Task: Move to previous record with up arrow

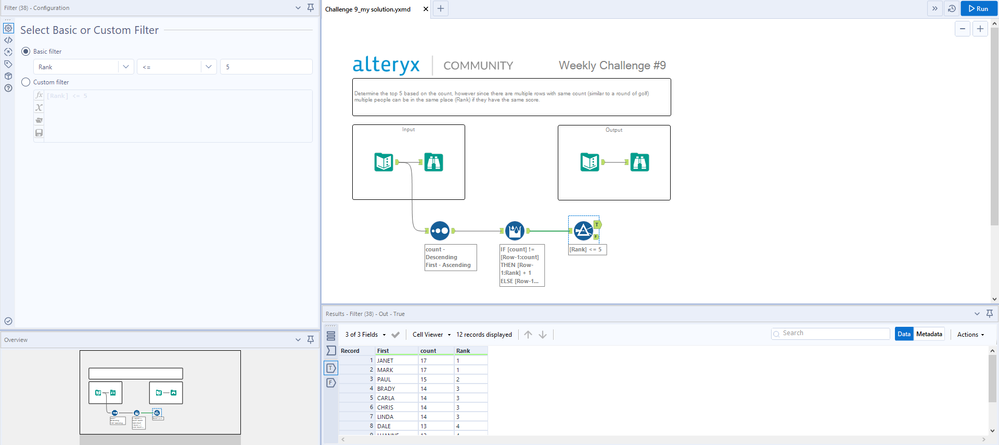Action: click(528, 335)
